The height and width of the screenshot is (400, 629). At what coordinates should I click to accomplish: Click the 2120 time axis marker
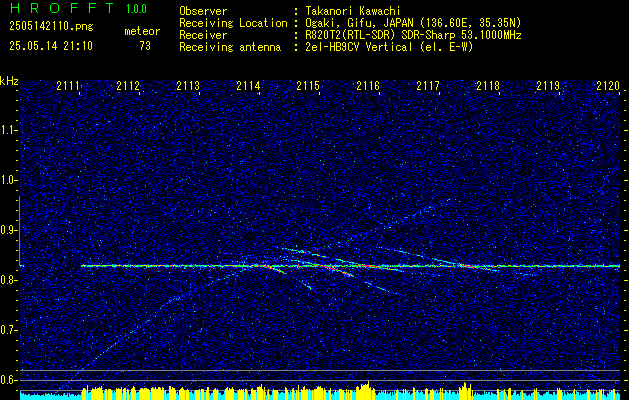tap(608, 86)
